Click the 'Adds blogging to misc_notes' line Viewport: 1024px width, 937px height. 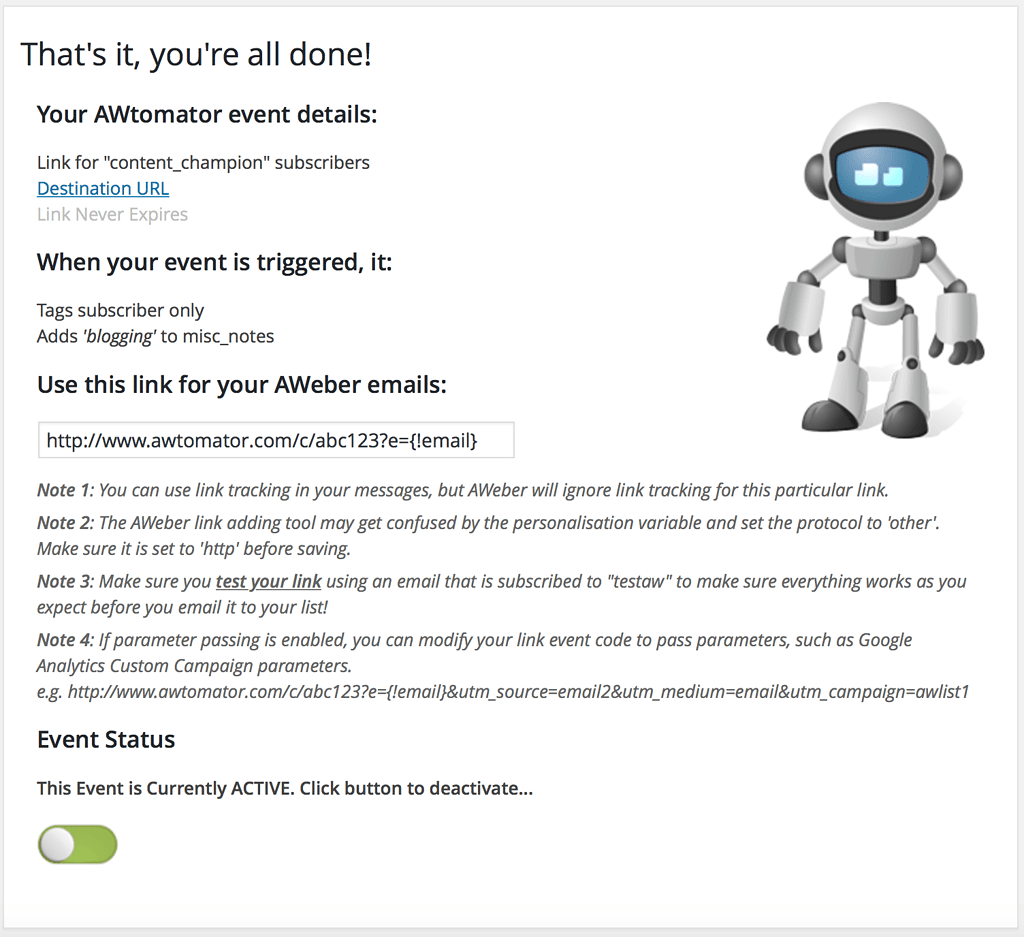coord(155,336)
